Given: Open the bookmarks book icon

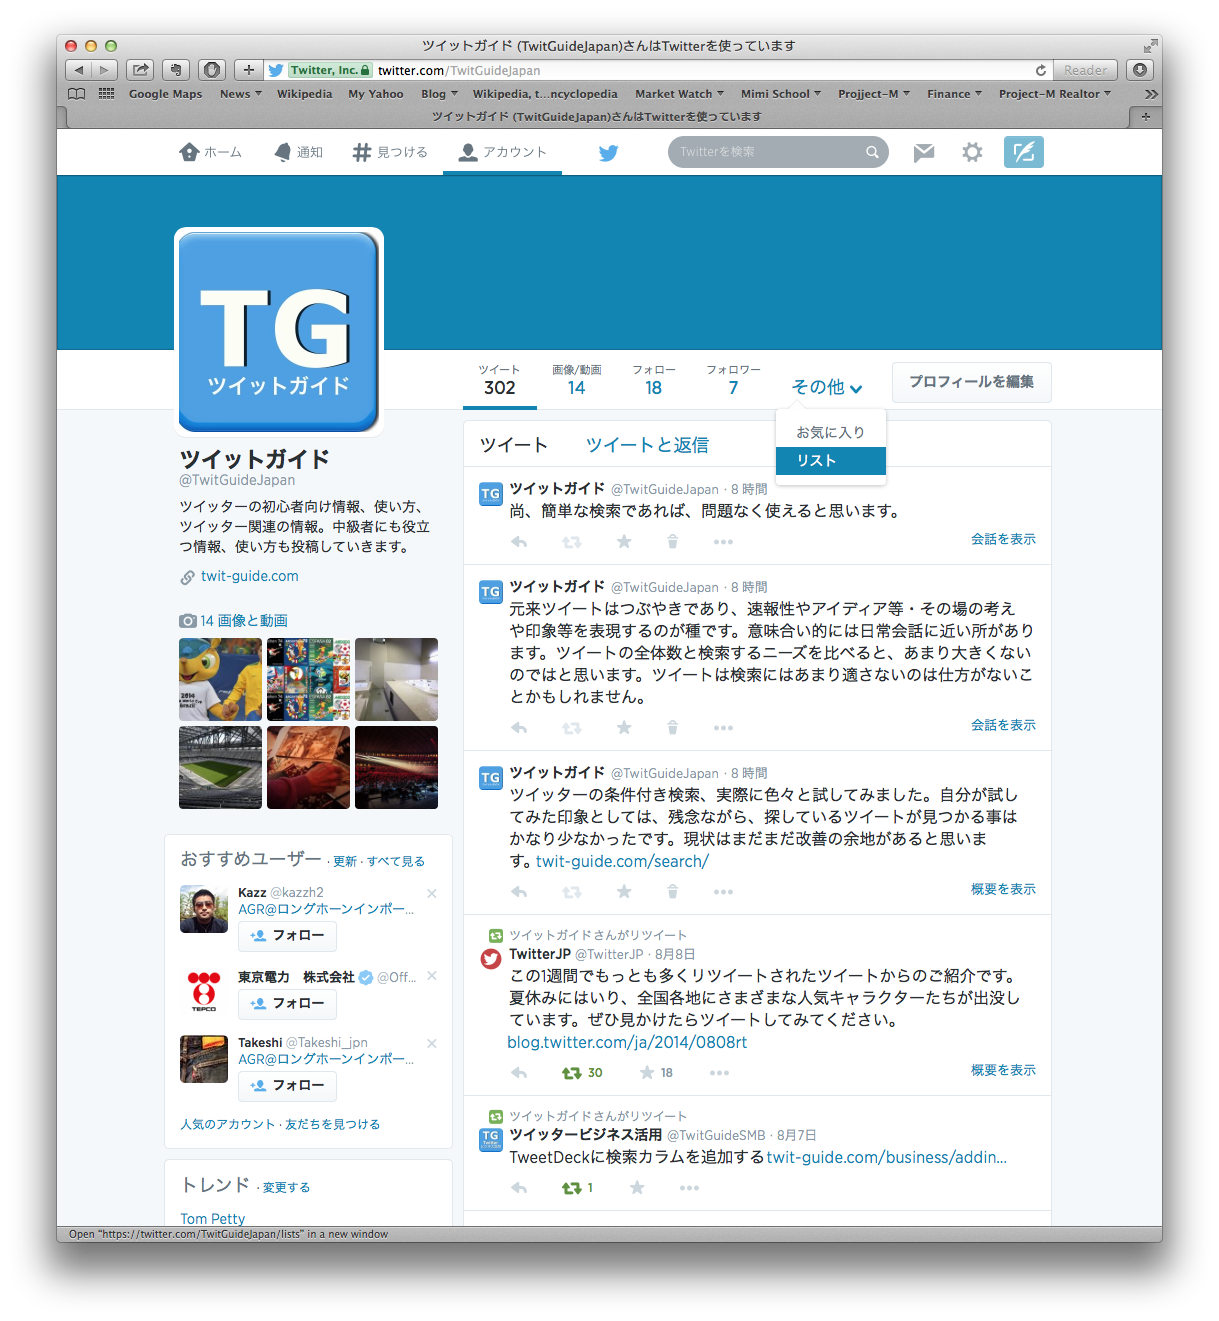Looking at the screenshot, I should 76,94.
